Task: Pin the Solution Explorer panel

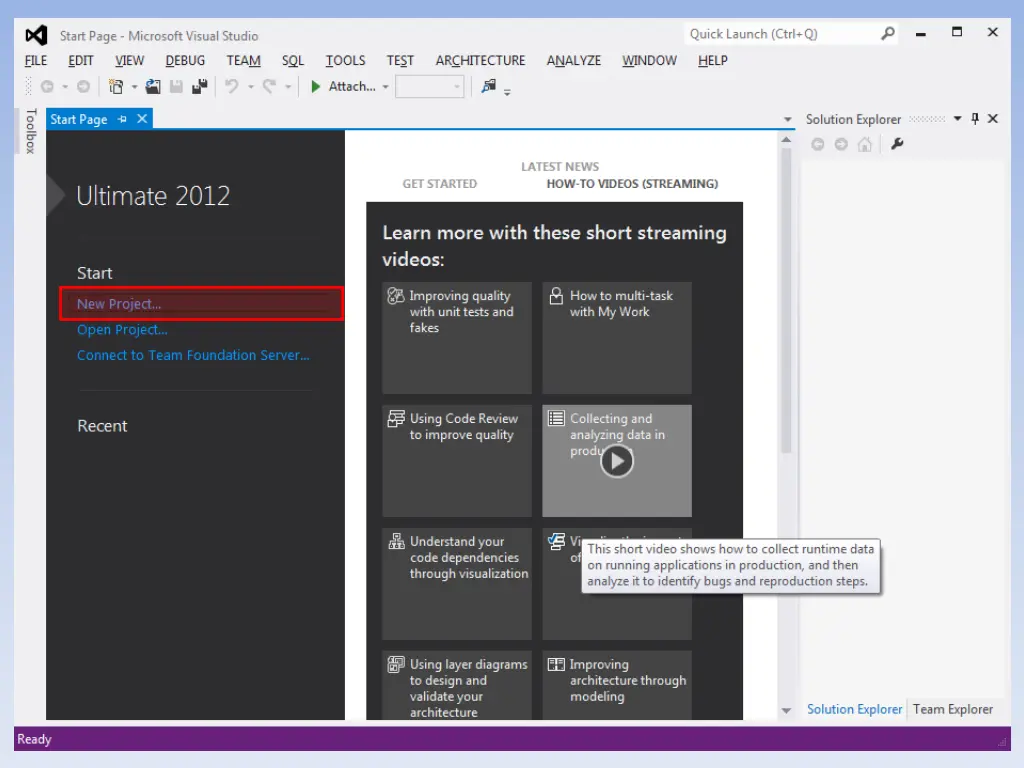Action: click(x=975, y=119)
